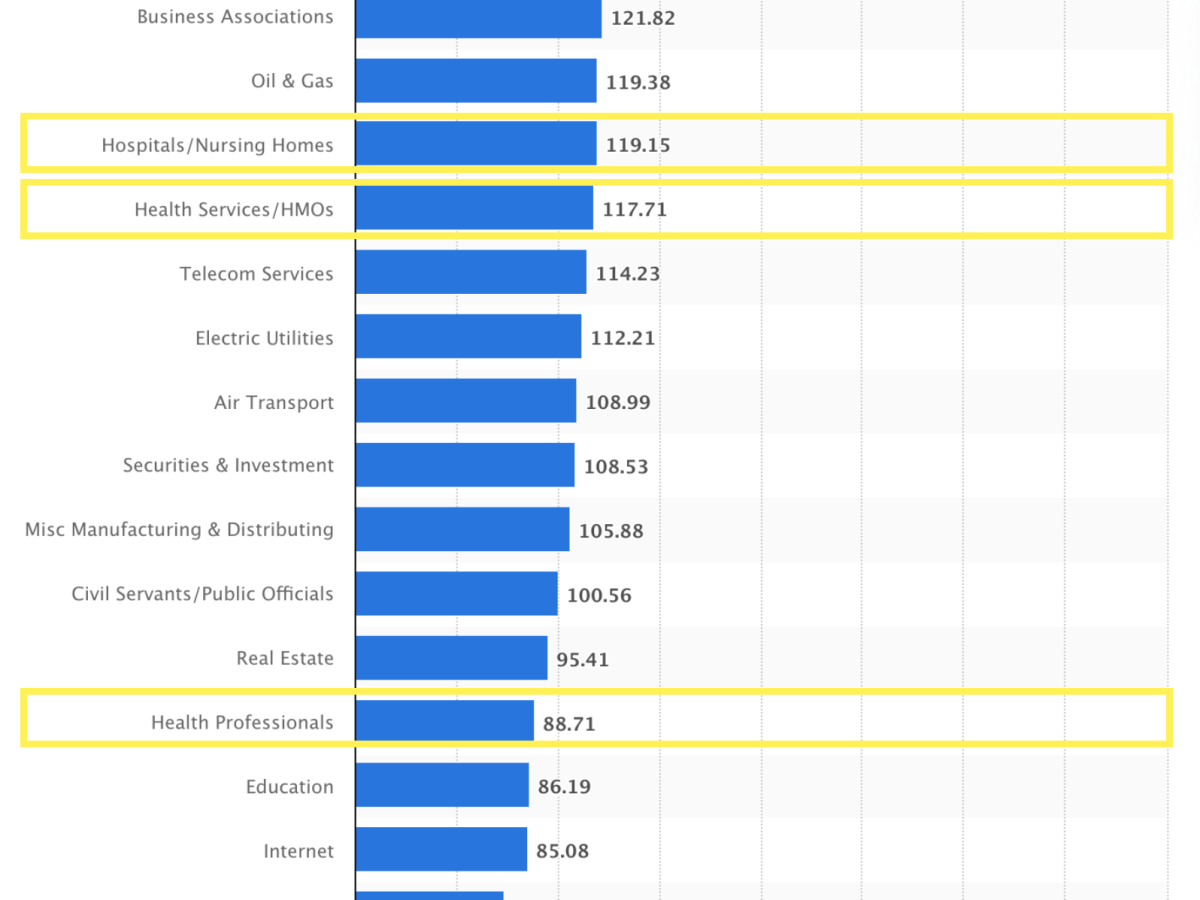Select the Electric Utilities label
The width and height of the screenshot is (1200, 900).
point(264,338)
